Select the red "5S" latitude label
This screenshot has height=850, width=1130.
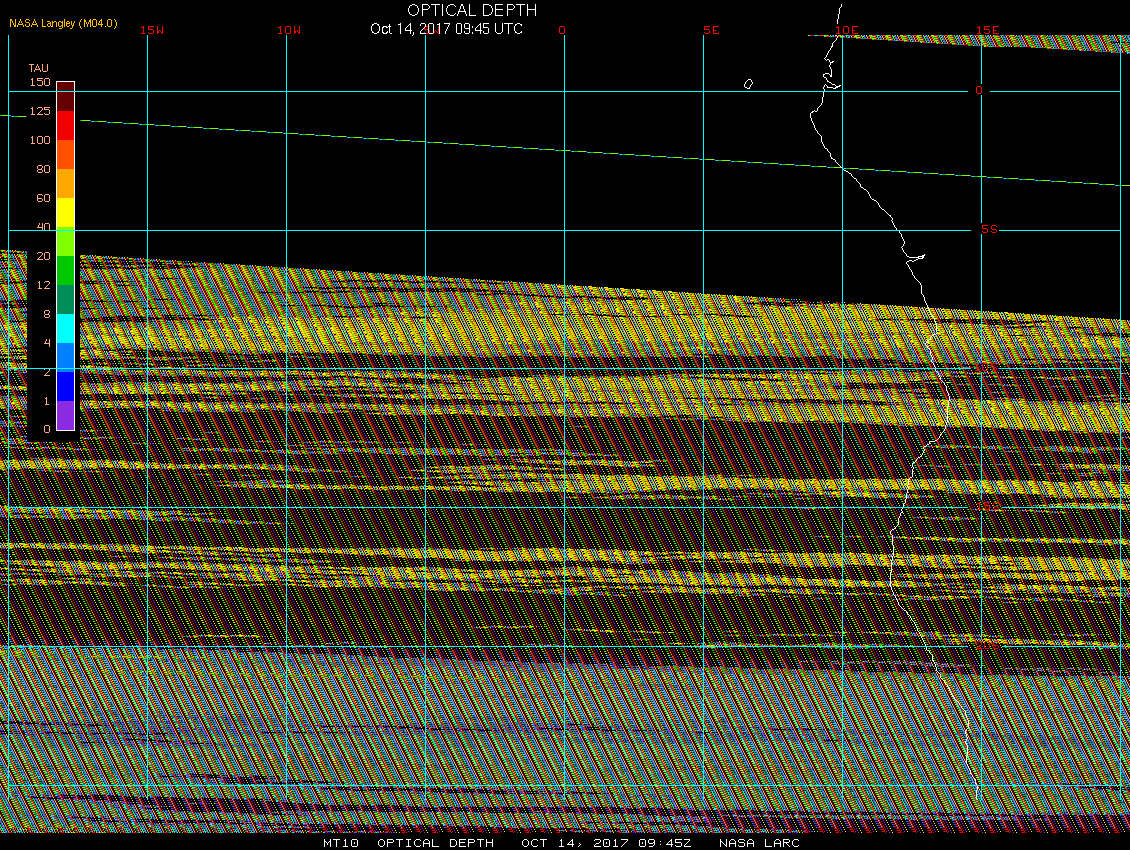click(989, 229)
